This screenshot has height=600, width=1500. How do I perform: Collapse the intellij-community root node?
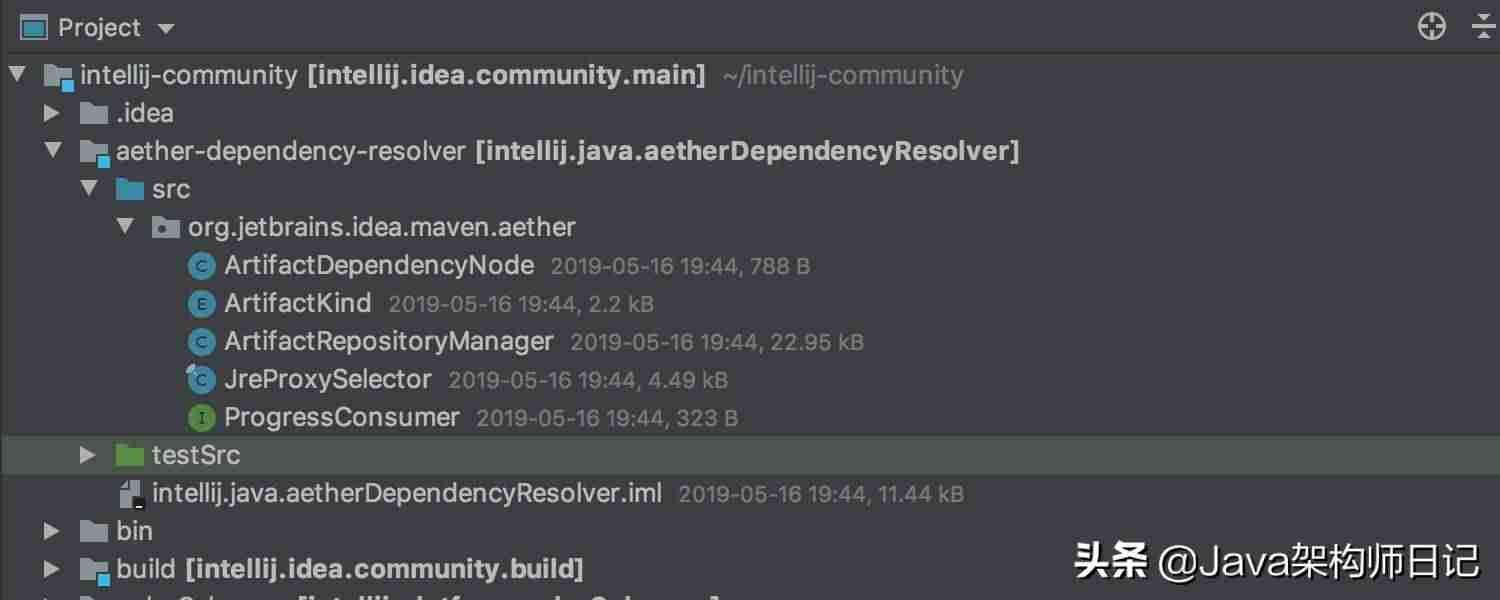pos(17,75)
